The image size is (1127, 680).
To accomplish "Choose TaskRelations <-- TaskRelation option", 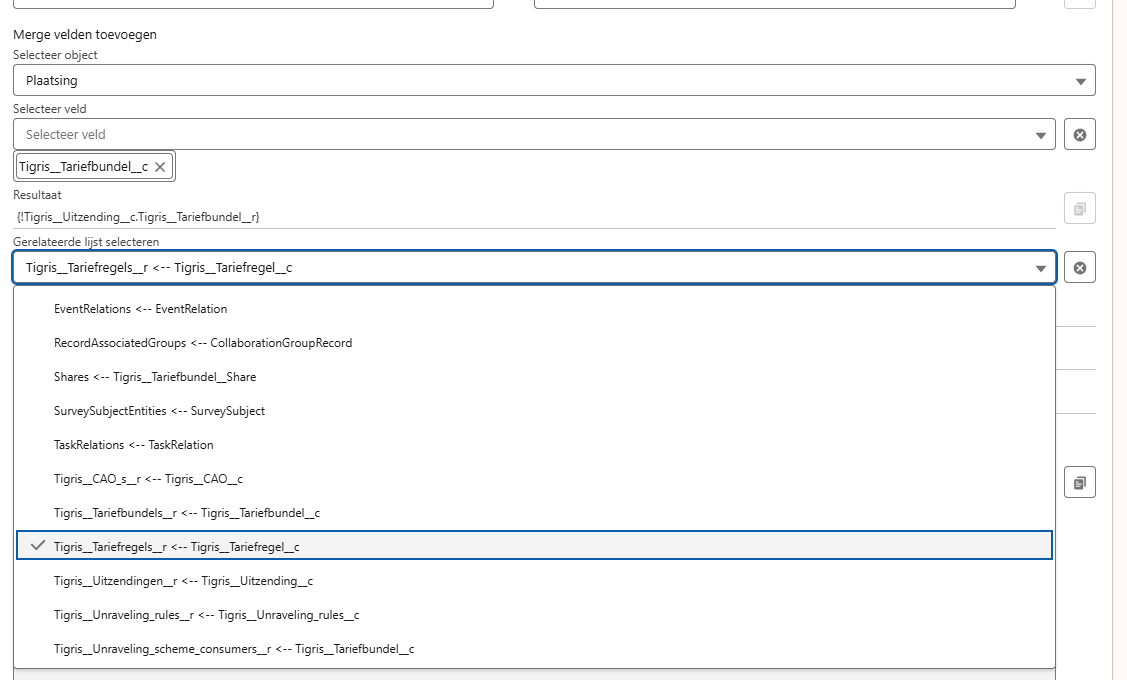I will coord(134,445).
